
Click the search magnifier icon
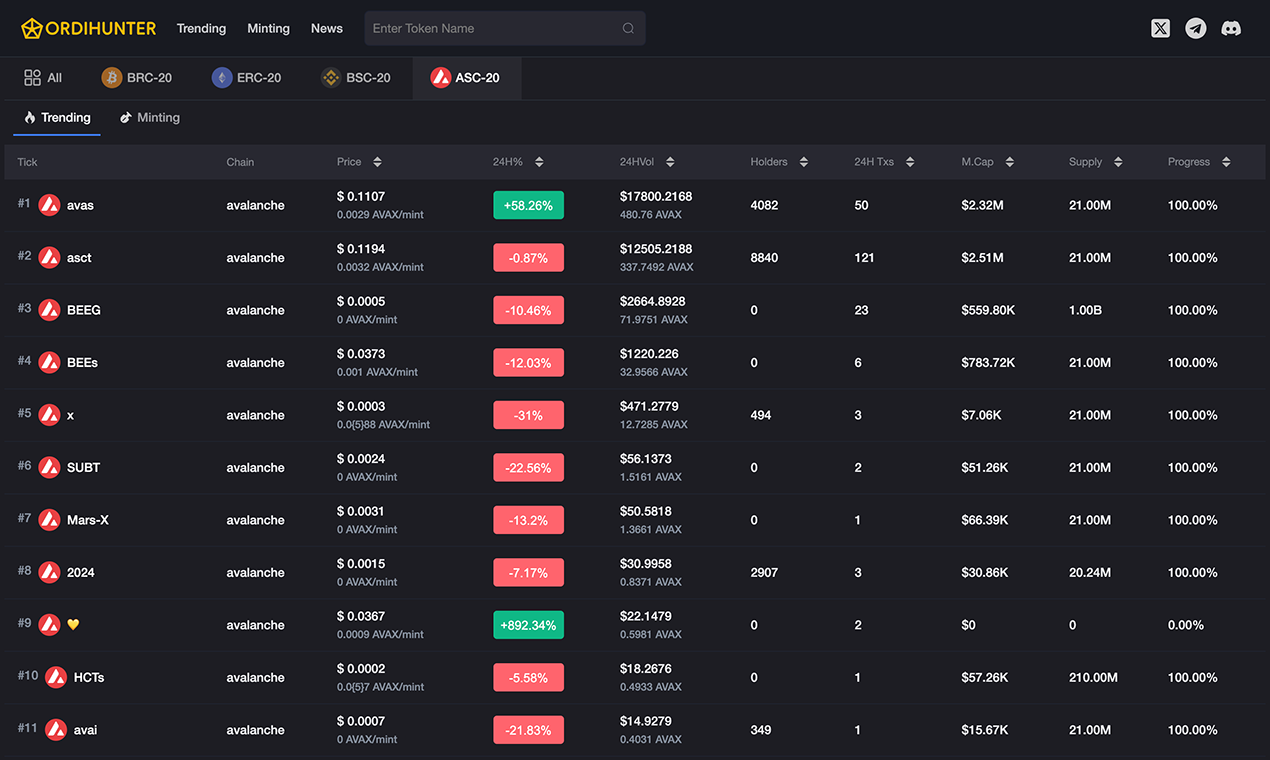pos(628,28)
